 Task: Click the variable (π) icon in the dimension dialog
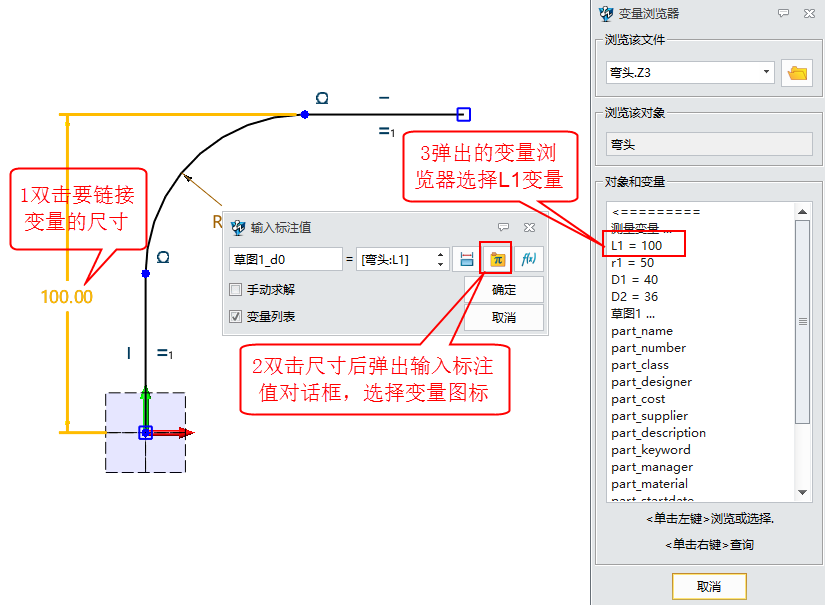coord(496,259)
